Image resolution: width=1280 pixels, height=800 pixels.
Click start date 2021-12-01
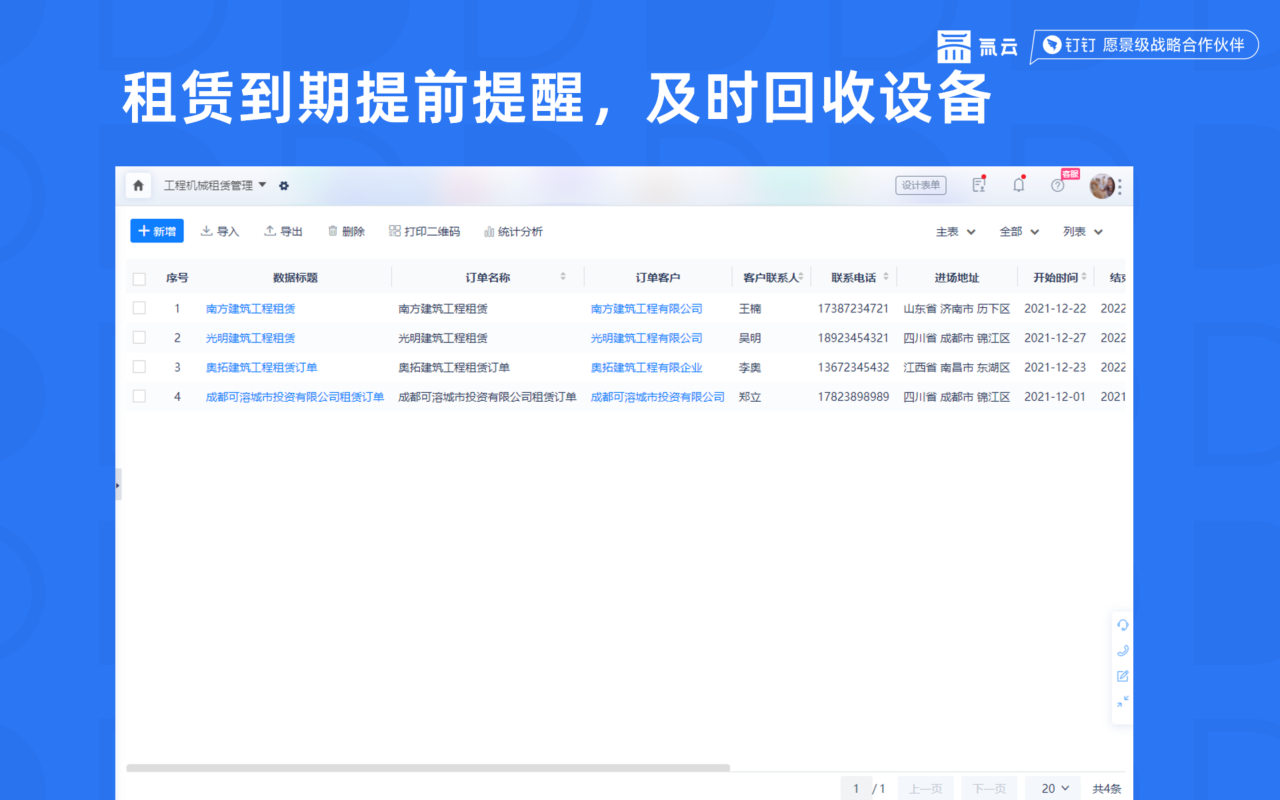(x=1055, y=397)
